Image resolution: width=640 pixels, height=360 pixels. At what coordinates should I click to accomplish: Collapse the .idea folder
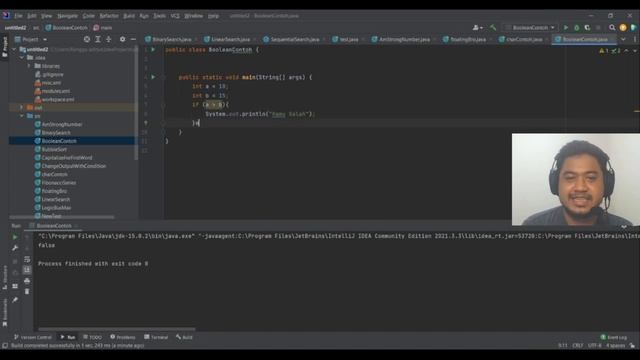tap(22, 58)
